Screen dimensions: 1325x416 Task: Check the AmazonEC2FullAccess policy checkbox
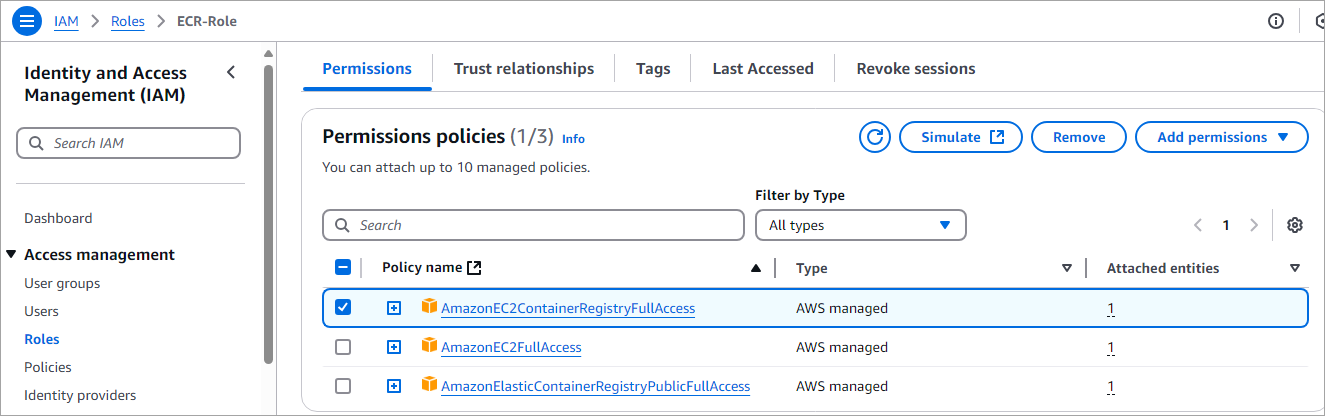[x=343, y=347]
